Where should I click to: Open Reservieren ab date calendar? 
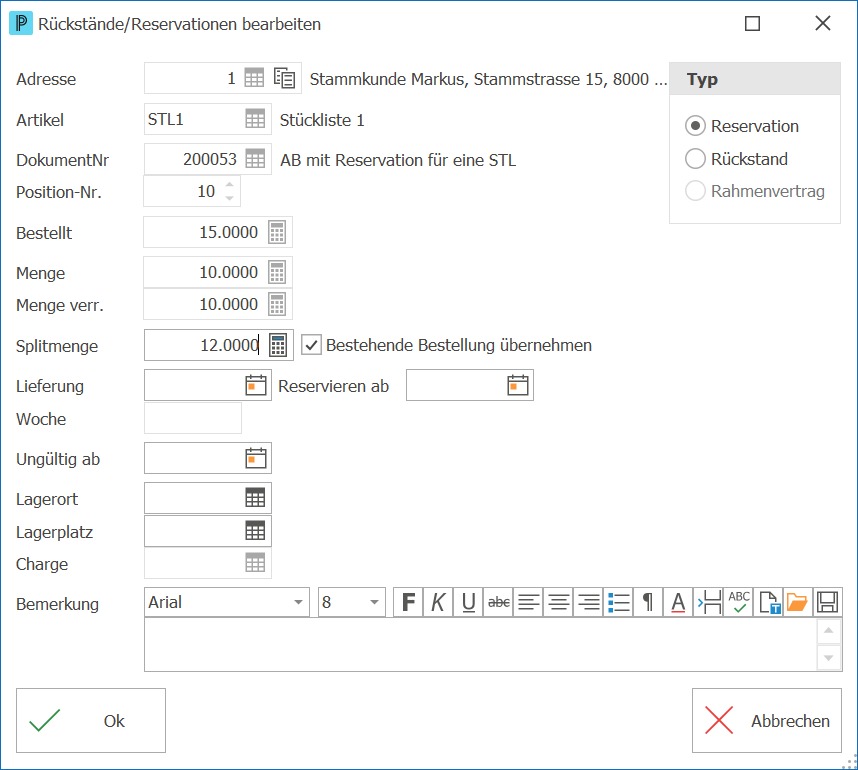point(518,385)
